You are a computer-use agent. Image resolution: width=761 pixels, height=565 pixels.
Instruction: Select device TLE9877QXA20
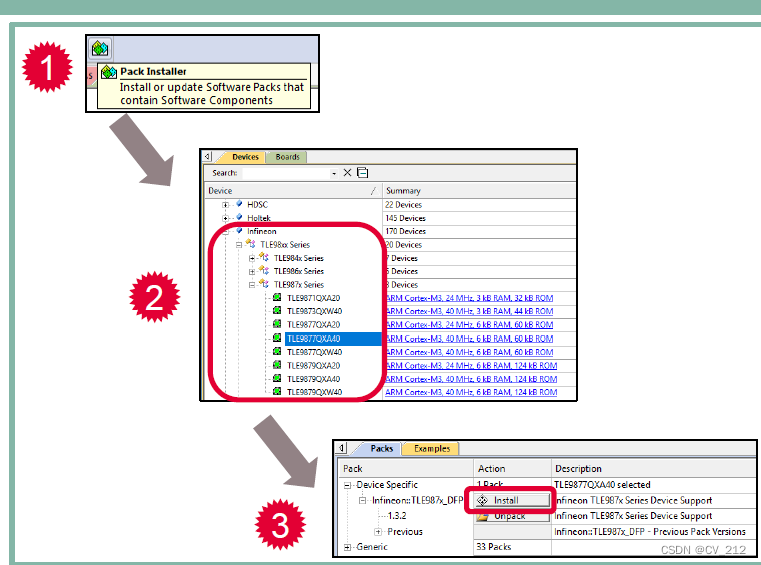(x=314, y=325)
